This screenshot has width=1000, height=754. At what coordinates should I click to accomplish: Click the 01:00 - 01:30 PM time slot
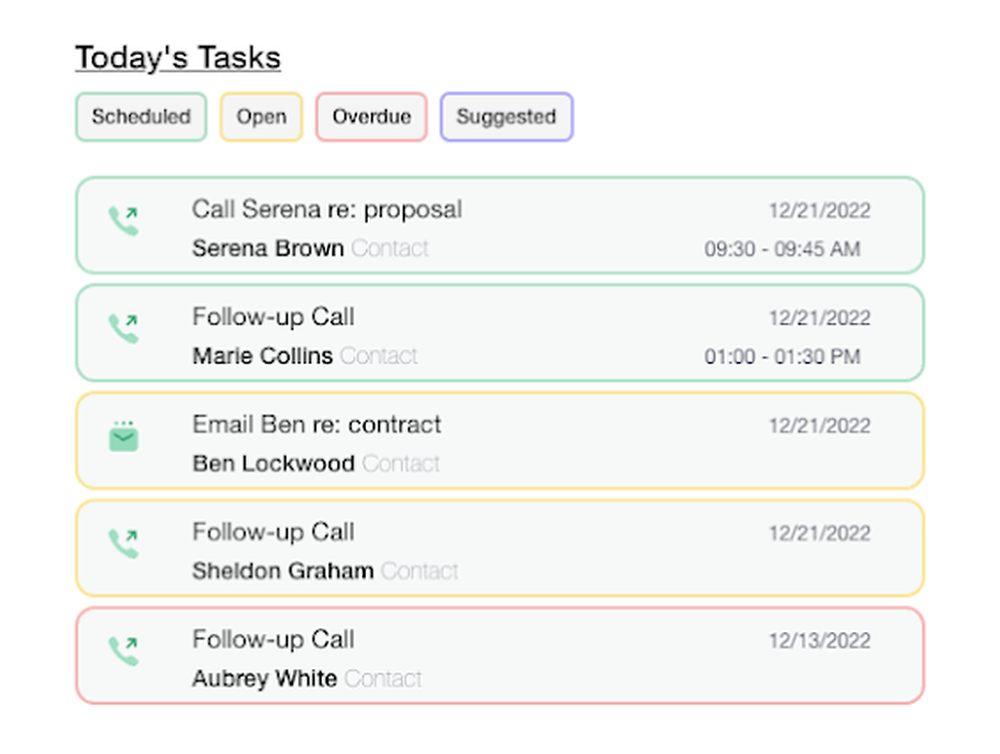782,357
